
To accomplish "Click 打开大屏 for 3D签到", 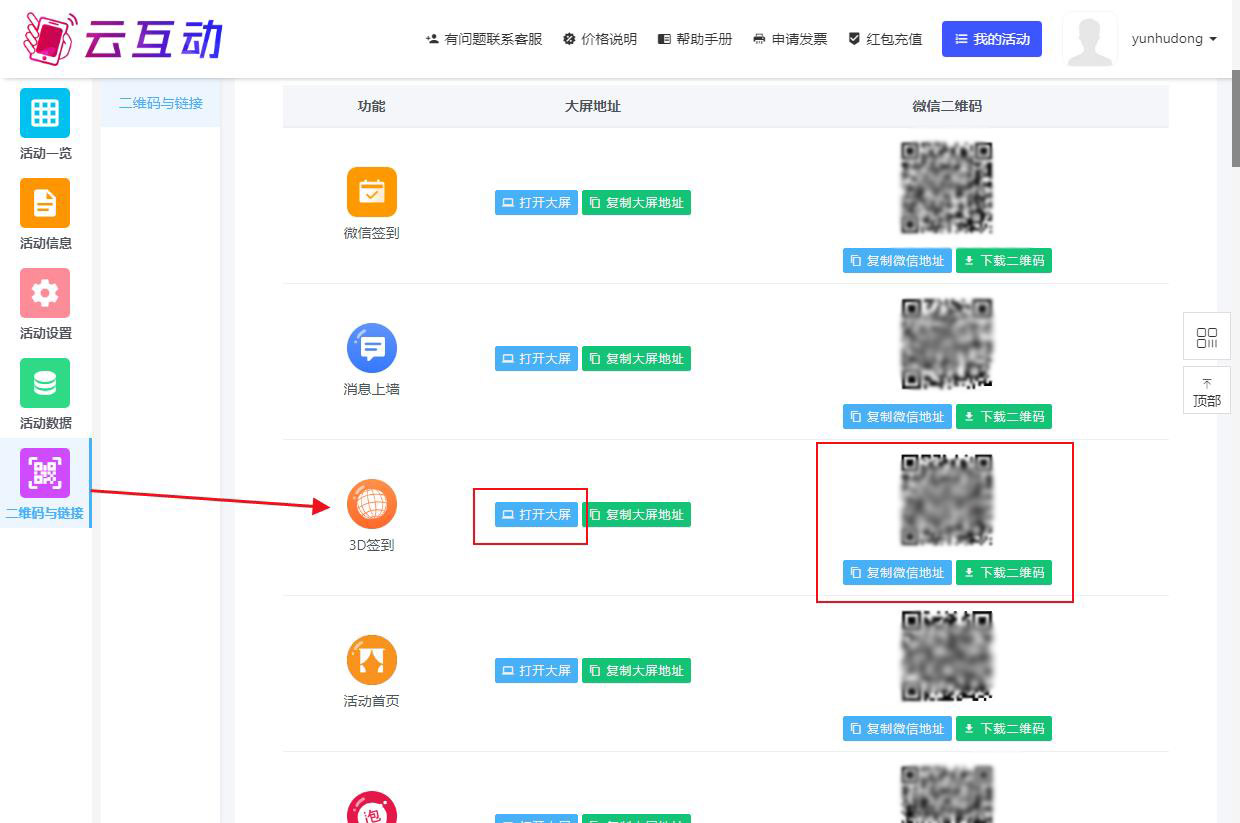I will pyautogui.click(x=536, y=515).
